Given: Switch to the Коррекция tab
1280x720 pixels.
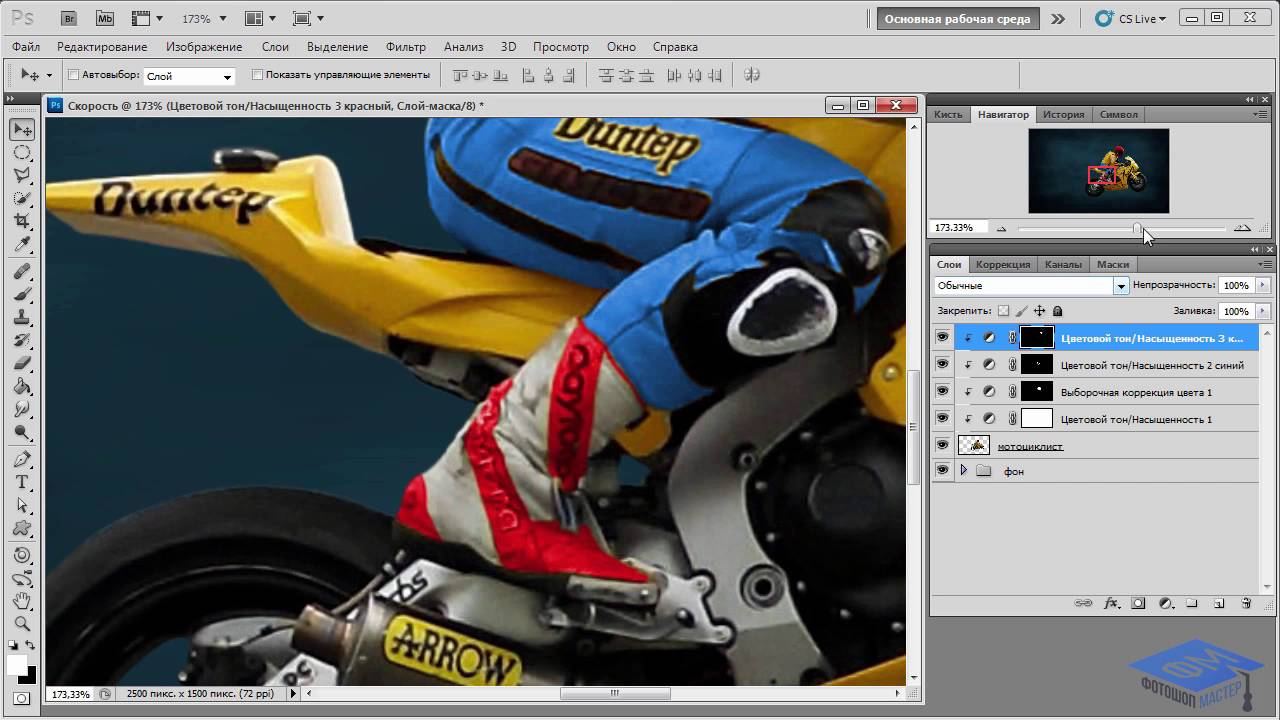Looking at the screenshot, I should point(1003,264).
